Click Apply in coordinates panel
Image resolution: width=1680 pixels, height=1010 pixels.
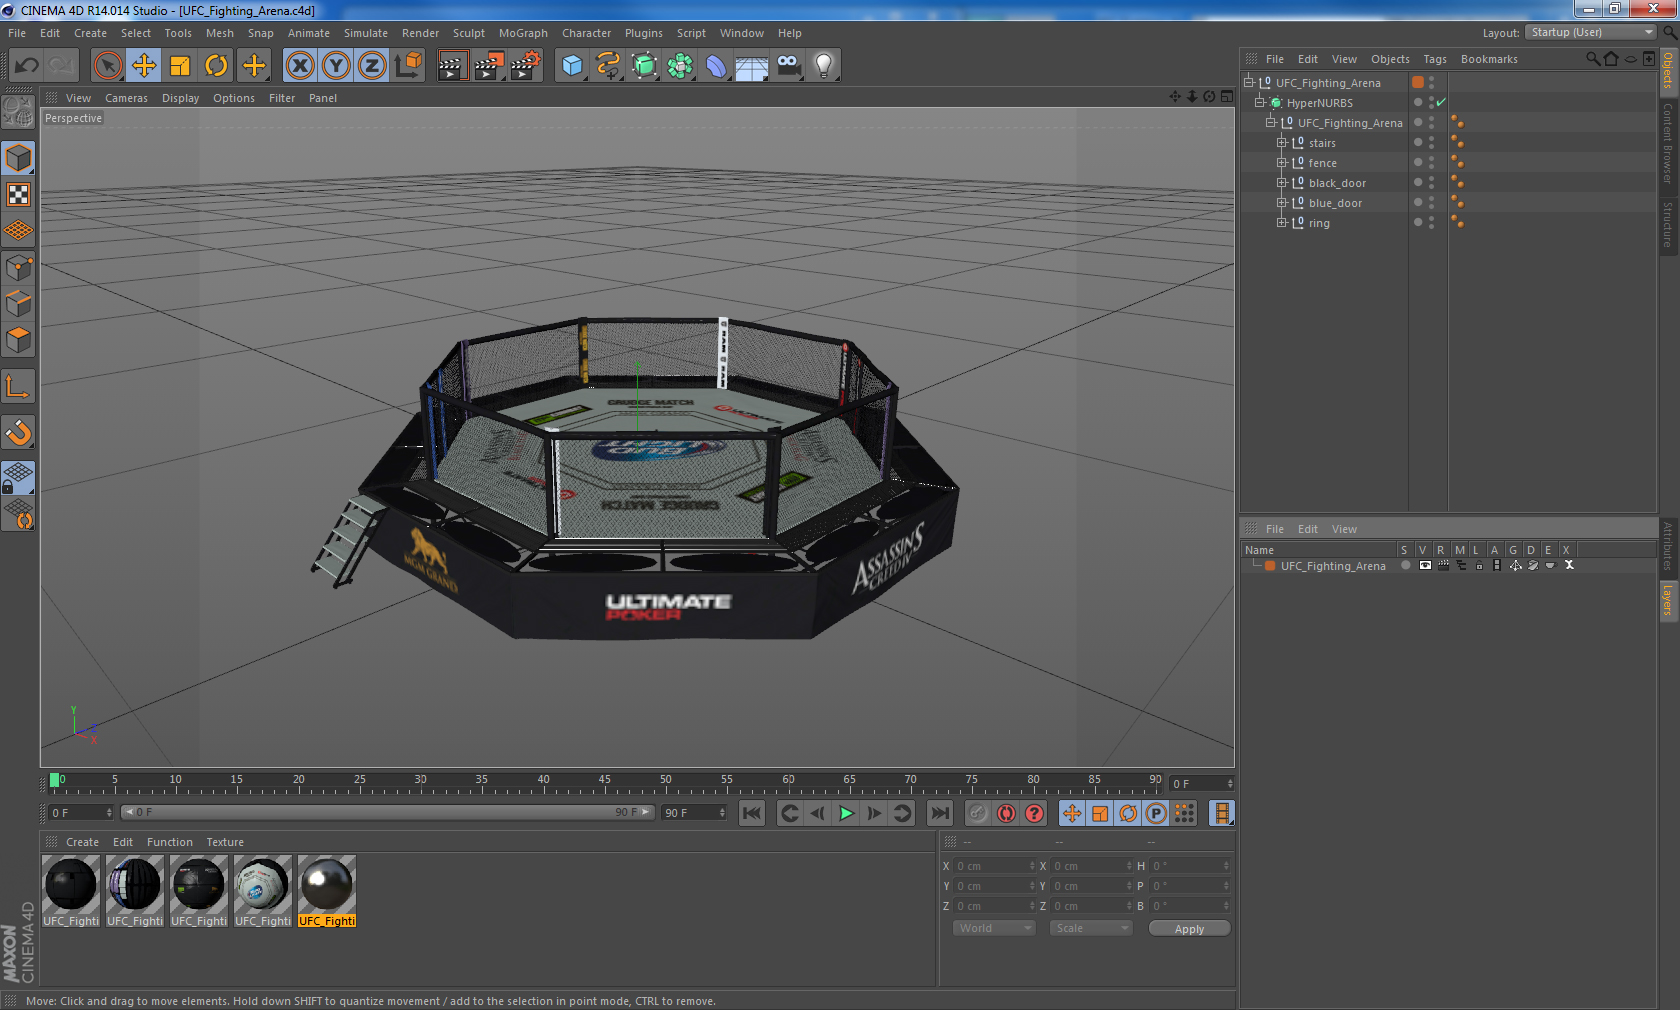coord(1189,929)
